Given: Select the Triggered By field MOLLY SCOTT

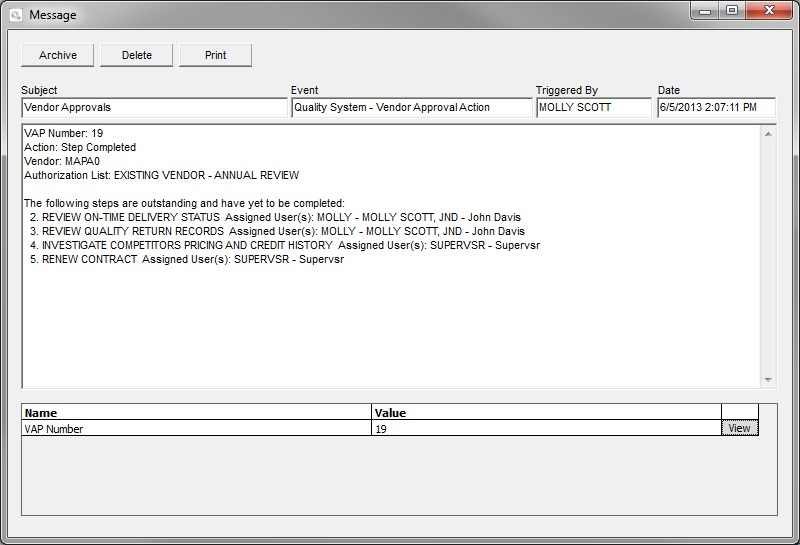Looking at the screenshot, I should pyautogui.click(x=594, y=108).
